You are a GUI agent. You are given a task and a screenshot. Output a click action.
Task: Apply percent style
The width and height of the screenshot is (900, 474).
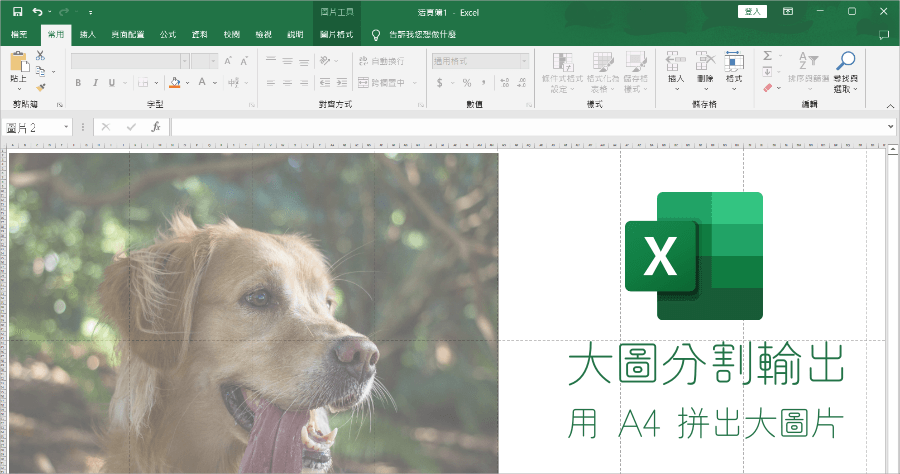coord(467,83)
